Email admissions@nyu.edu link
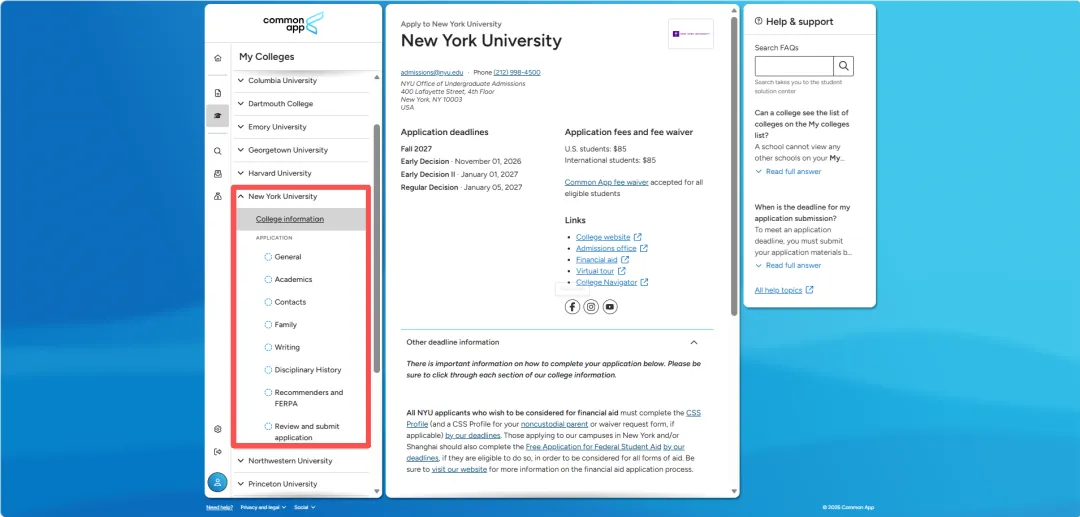Screen dimensions: 1080x517 432,72
